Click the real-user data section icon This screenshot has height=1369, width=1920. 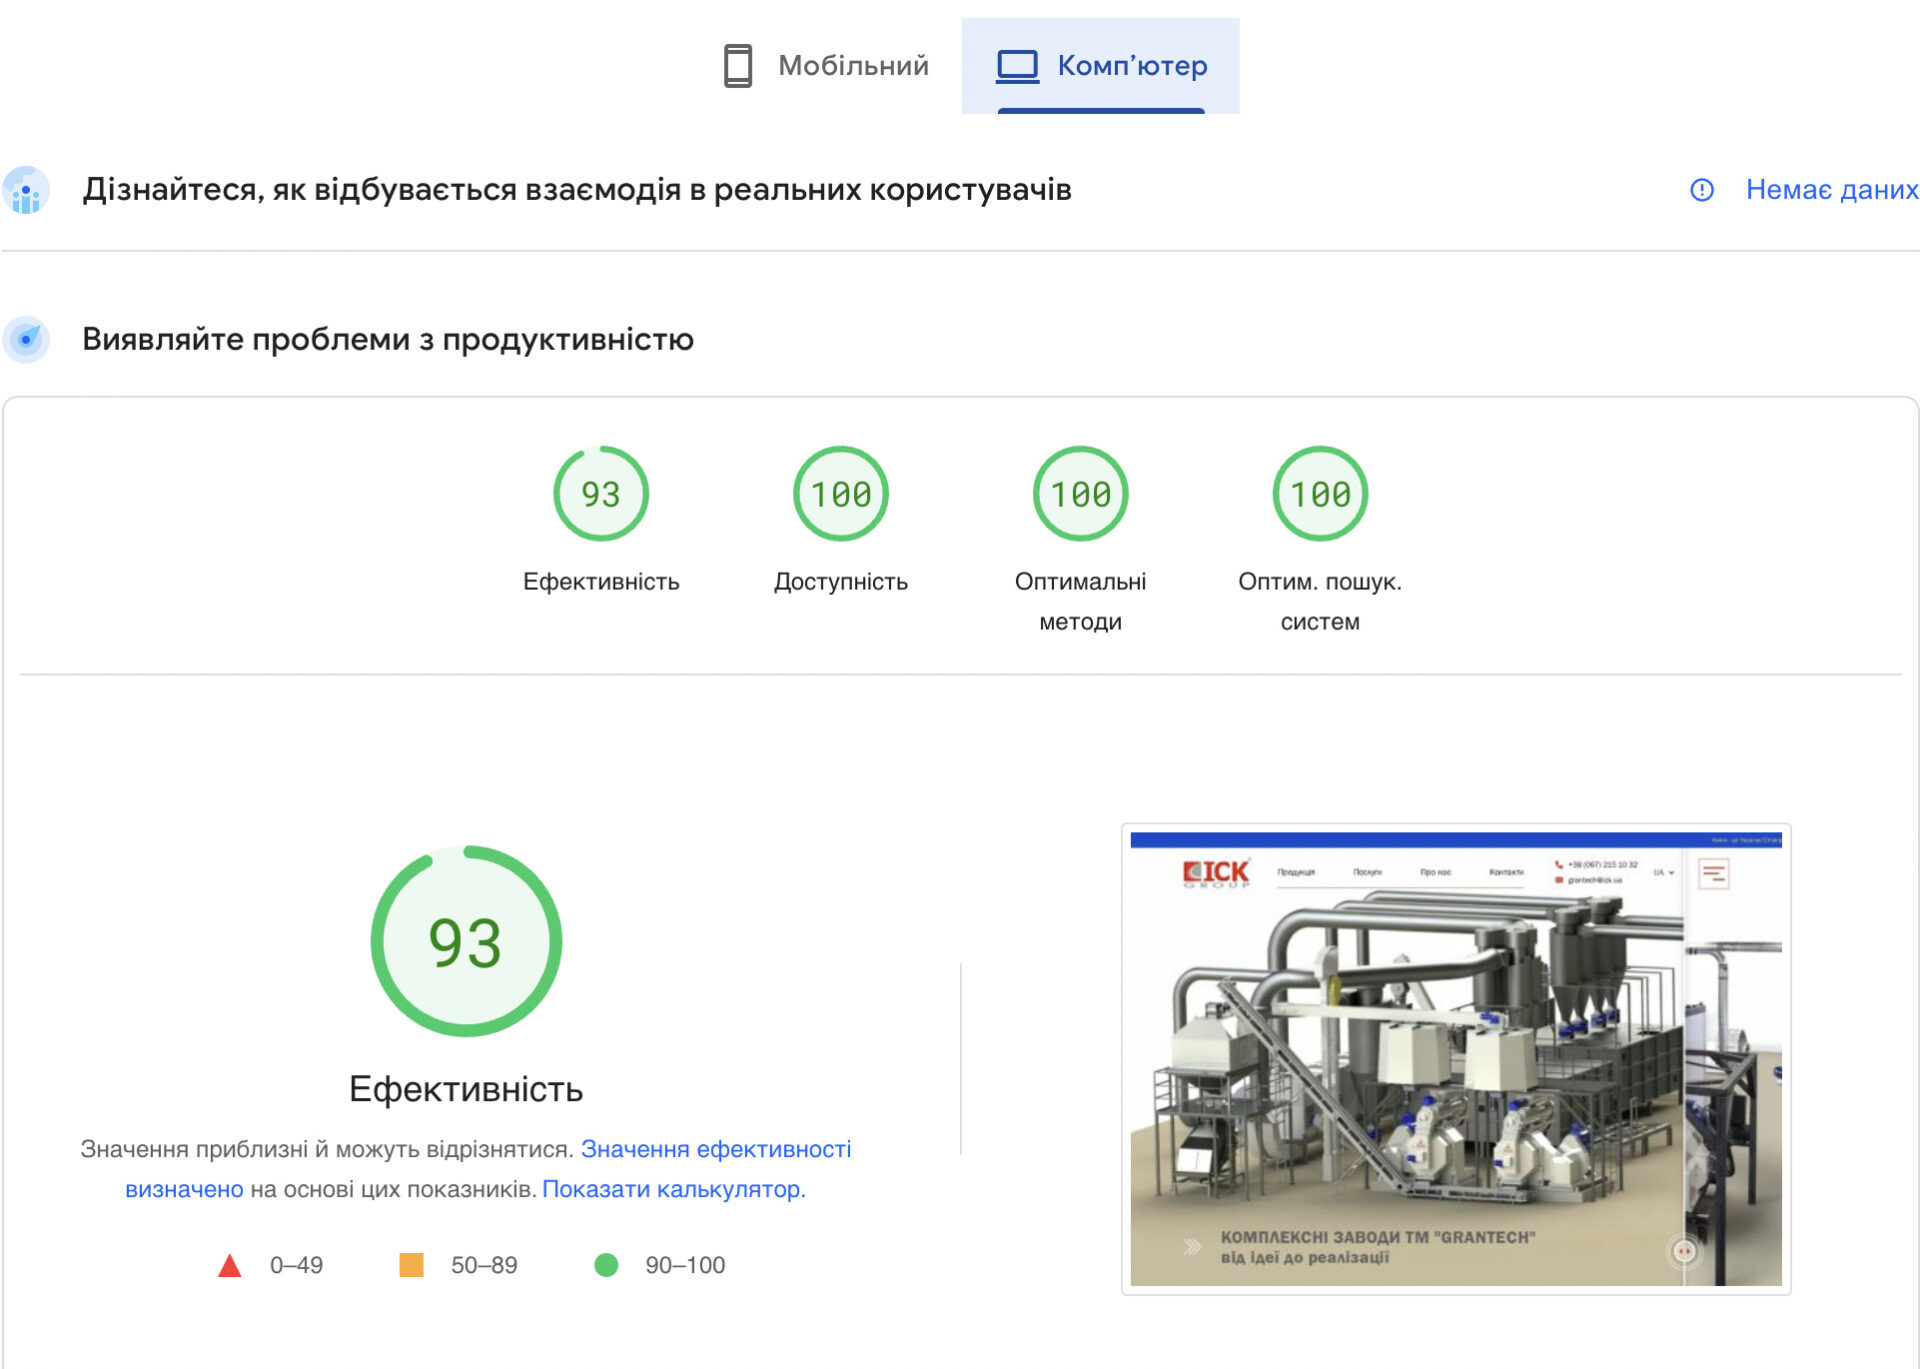26,190
